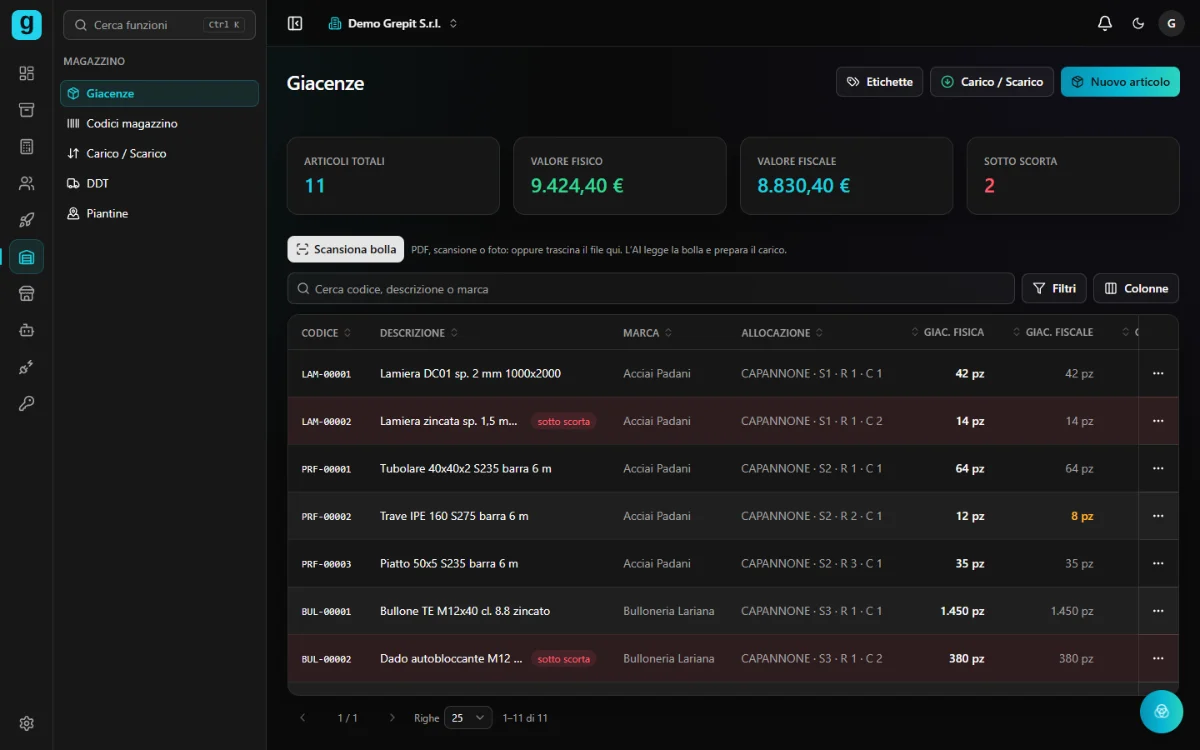
Task: Open the dashboard grid icon in rail
Action: coord(27,73)
